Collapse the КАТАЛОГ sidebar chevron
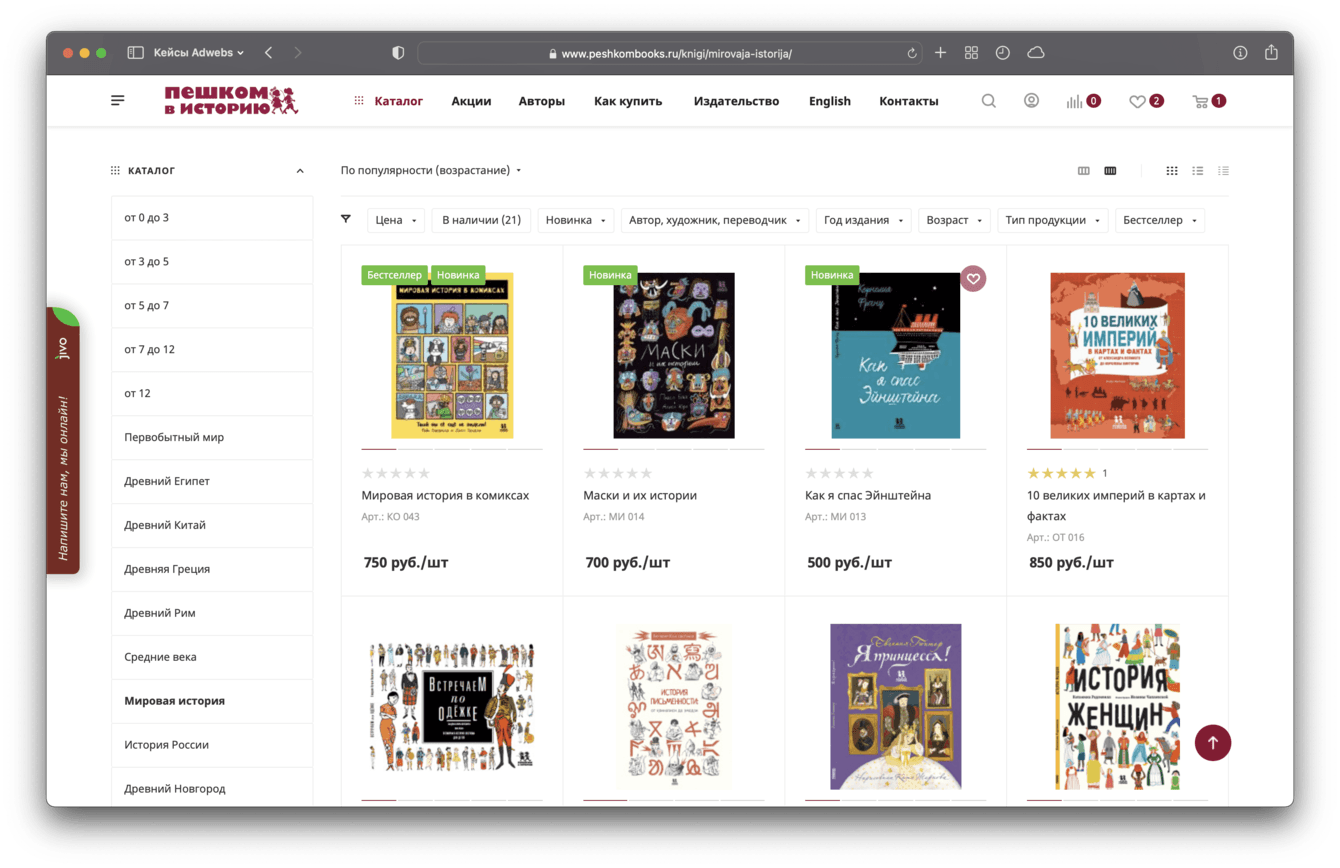The image size is (1340, 868). [299, 171]
